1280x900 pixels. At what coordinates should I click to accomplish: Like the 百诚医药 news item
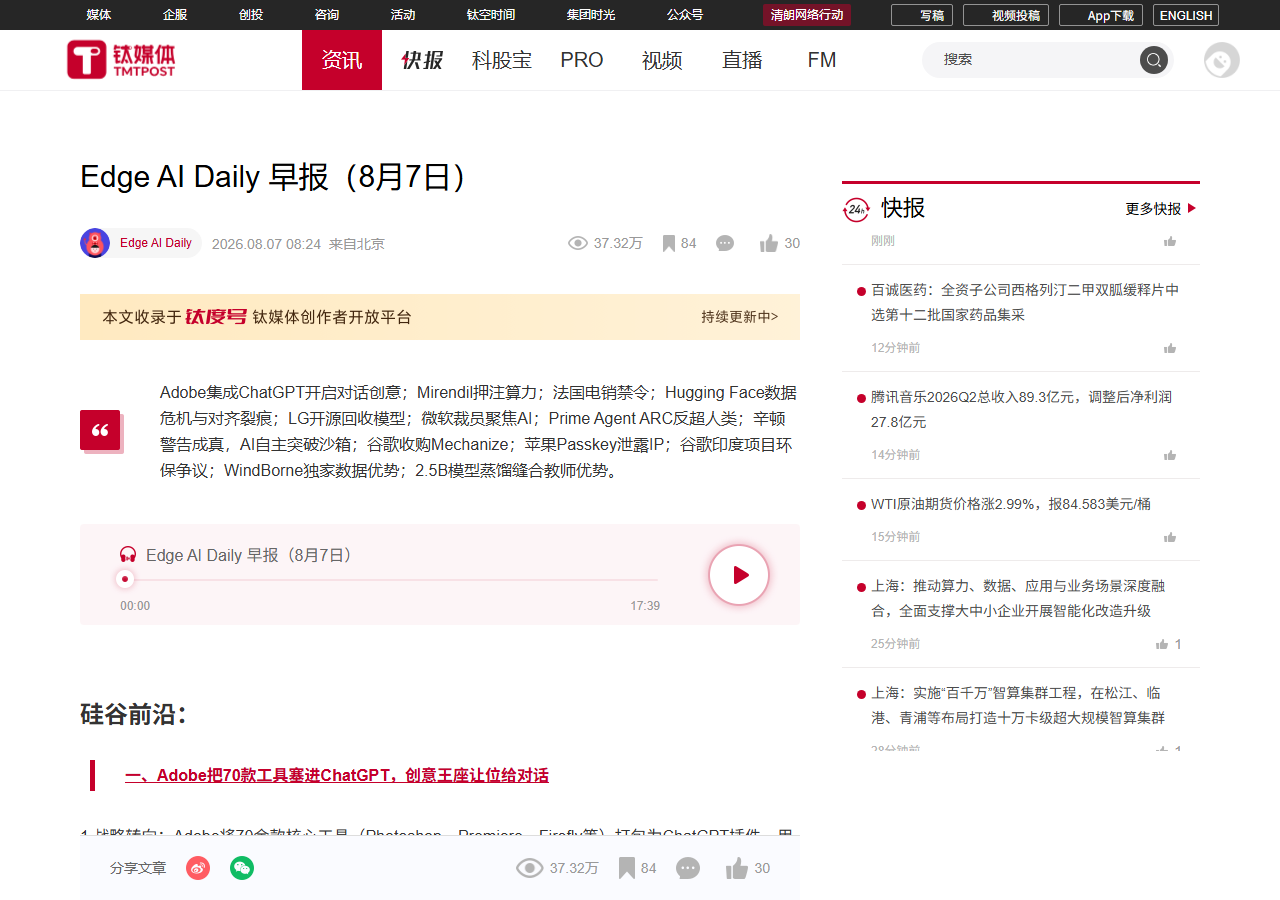pos(1170,348)
